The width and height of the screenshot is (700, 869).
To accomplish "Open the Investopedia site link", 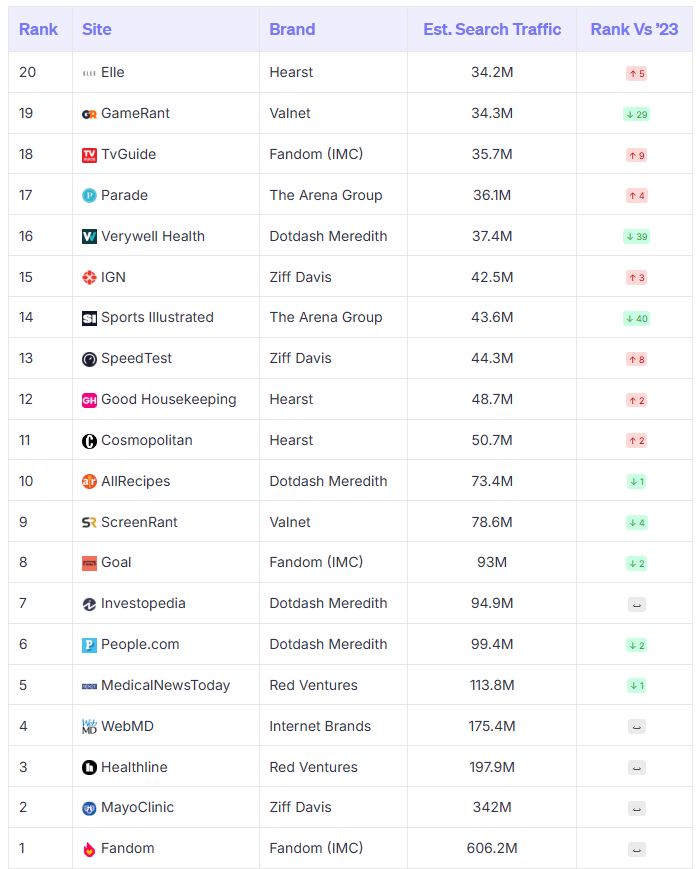I will click(143, 604).
